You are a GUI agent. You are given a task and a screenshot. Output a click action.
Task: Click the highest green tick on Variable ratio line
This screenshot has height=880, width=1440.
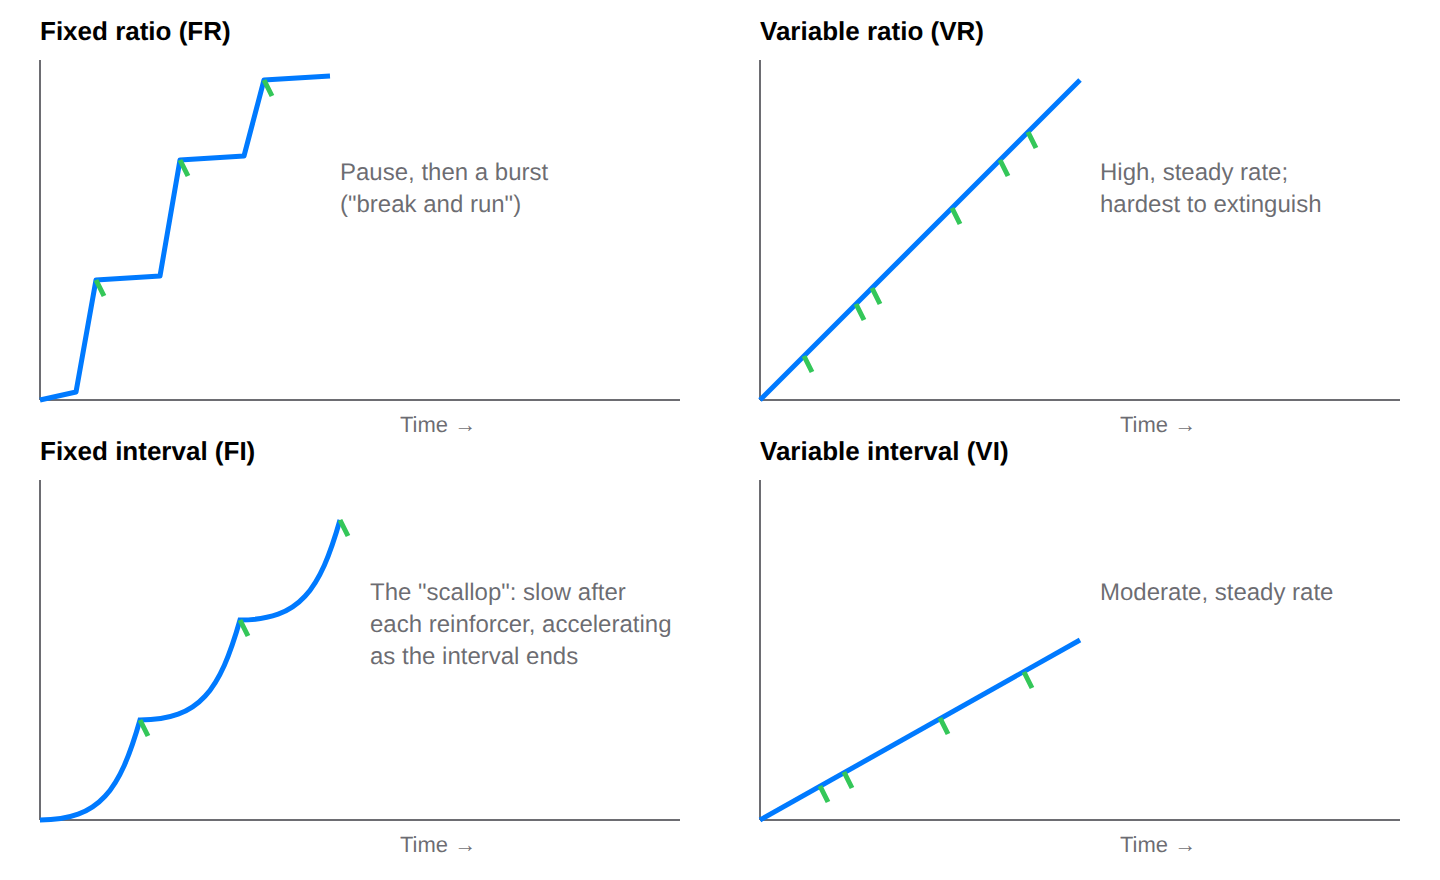pyautogui.click(x=1032, y=139)
